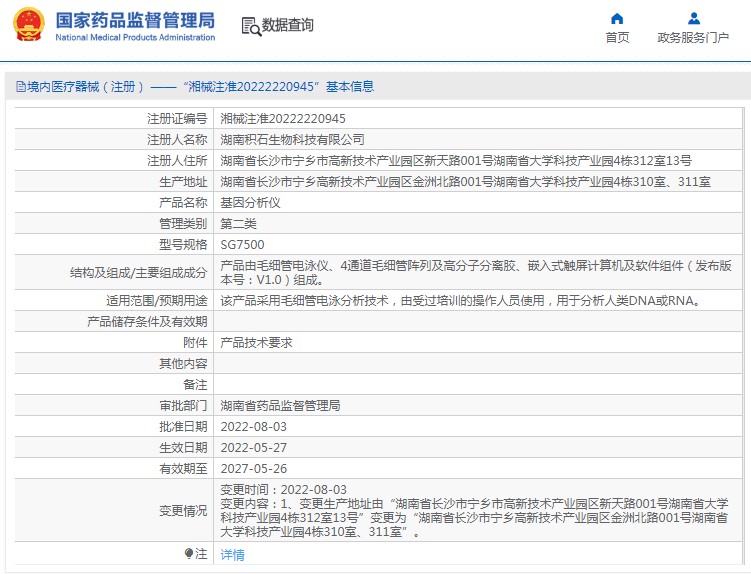
Task: Open the 详情 link in the note row
Action: (232, 554)
